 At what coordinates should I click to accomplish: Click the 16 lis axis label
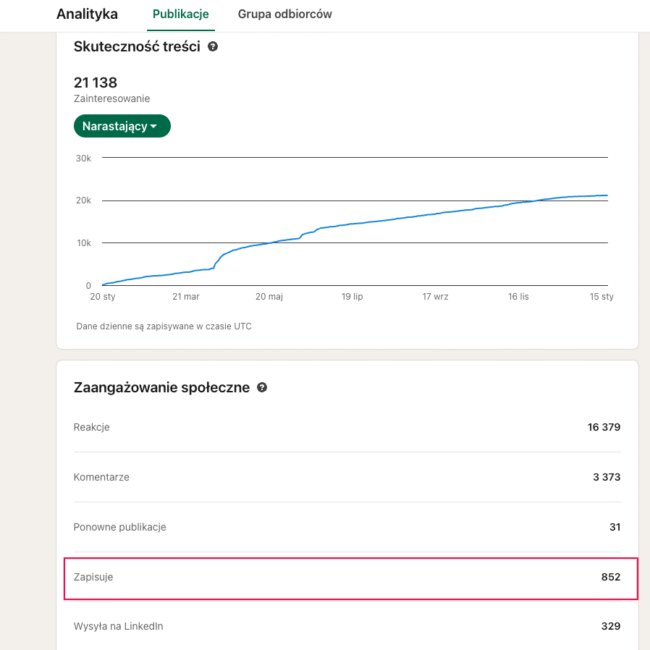click(519, 296)
